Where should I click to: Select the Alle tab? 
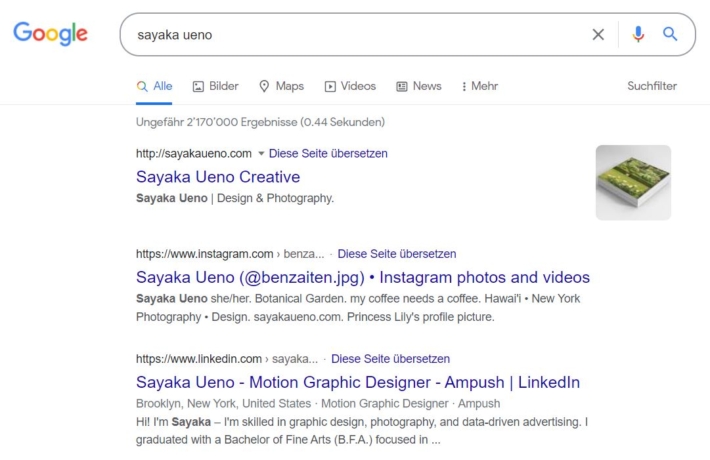[x=154, y=86]
